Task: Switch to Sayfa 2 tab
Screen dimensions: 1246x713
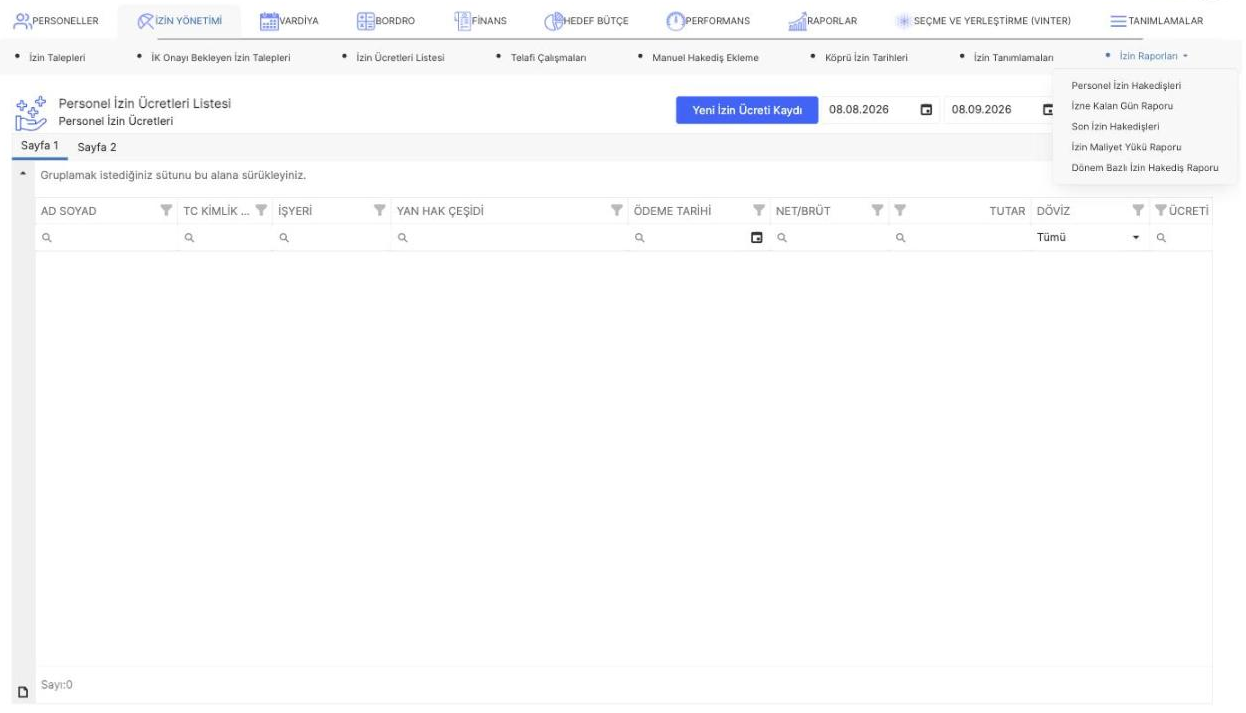Action: coord(97,147)
